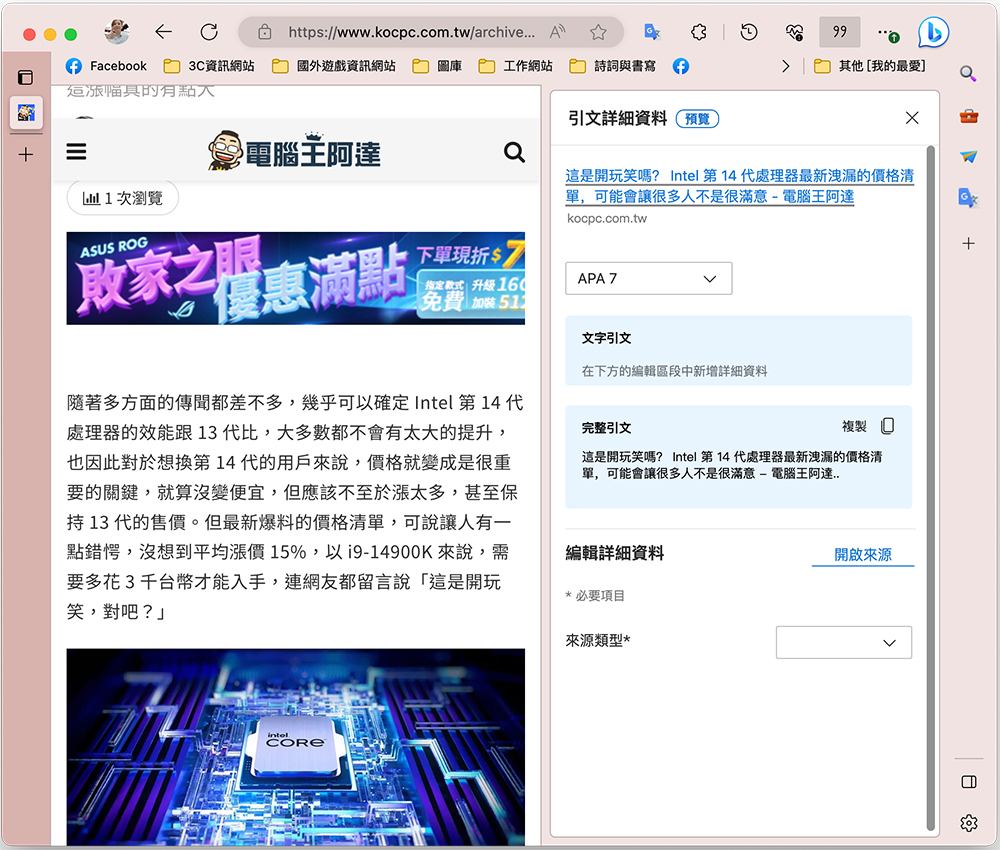The height and width of the screenshot is (850, 1000).
Task: Open the 國外遊戲資訊網站 bookmark folder
Action: click(334, 66)
